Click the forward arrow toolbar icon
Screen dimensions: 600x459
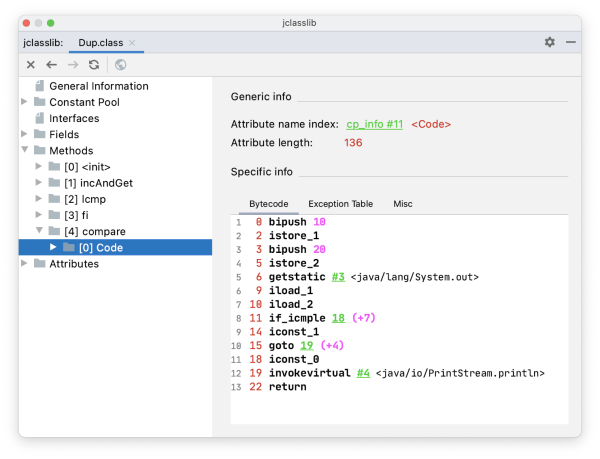pyautogui.click(x=73, y=65)
